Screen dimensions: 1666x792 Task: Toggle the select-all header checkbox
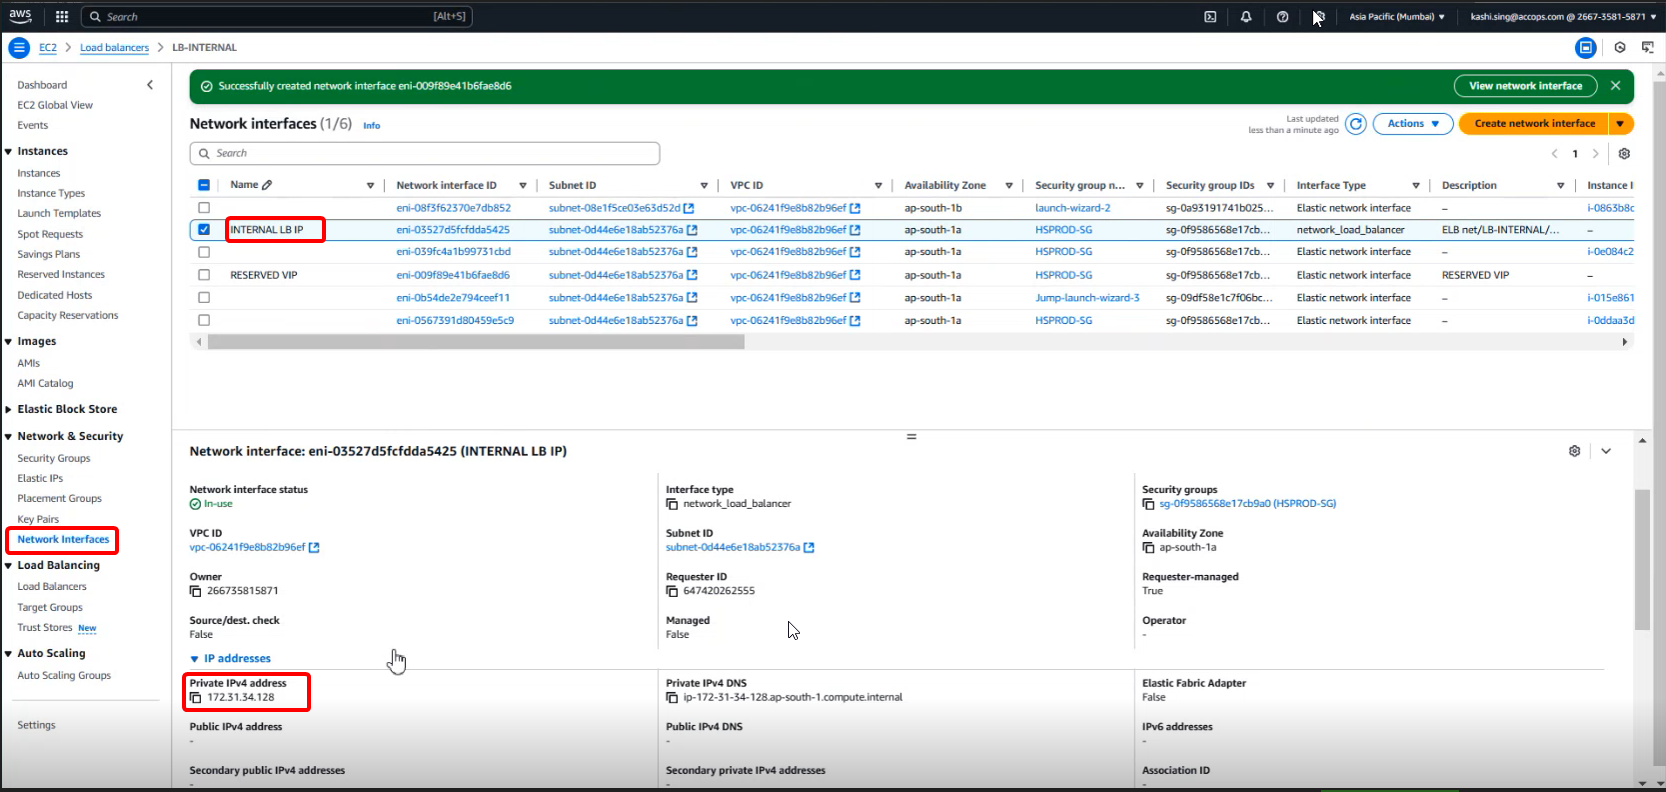coord(204,185)
